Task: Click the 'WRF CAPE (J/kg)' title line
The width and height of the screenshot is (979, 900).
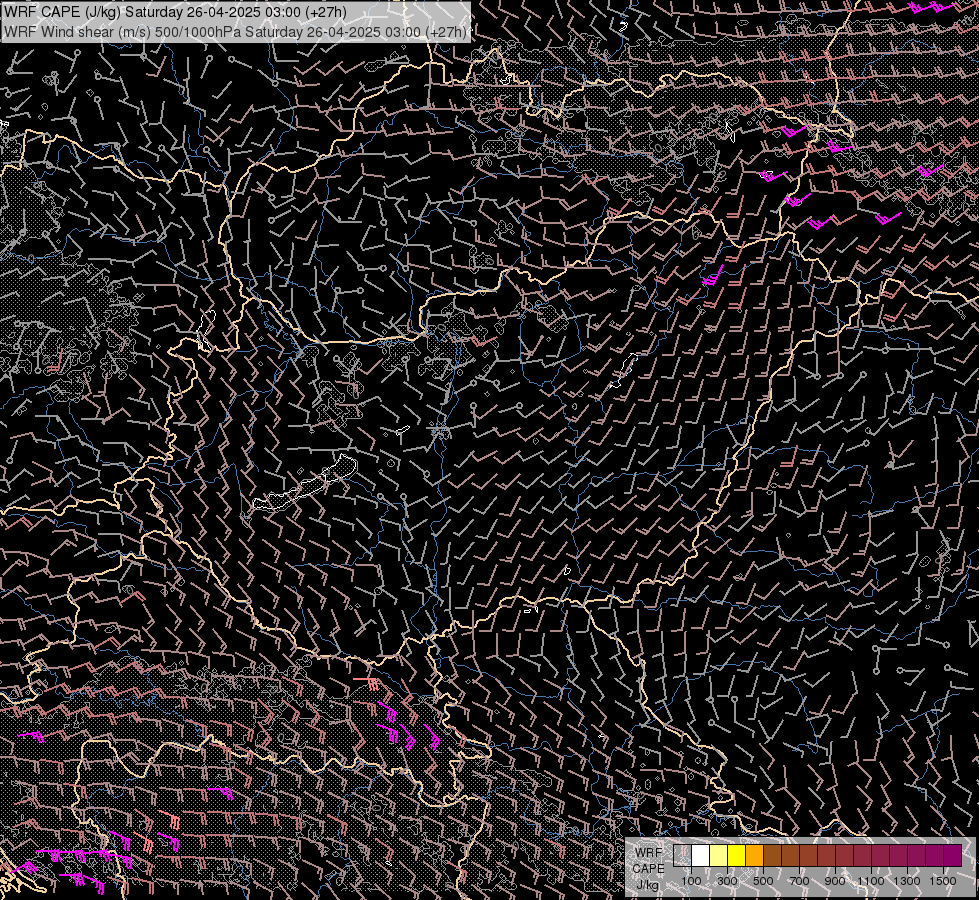Action: tap(176, 12)
